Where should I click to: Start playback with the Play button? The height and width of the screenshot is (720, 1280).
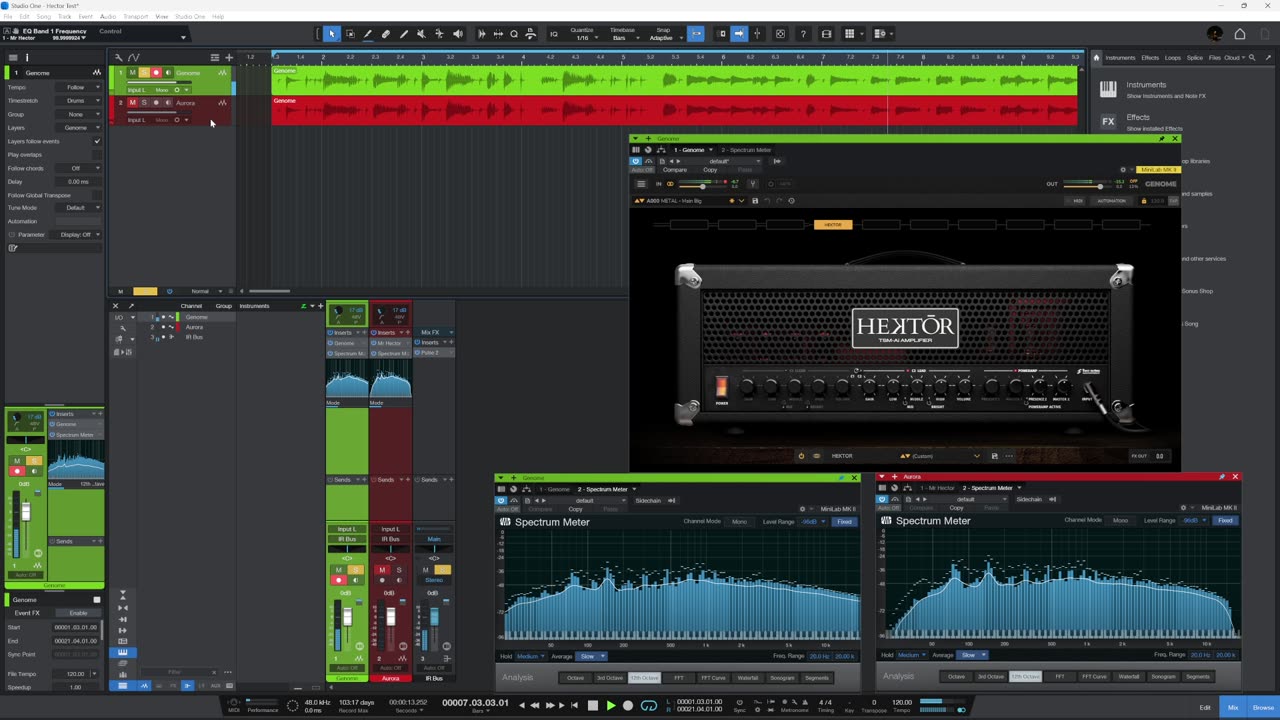point(610,705)
